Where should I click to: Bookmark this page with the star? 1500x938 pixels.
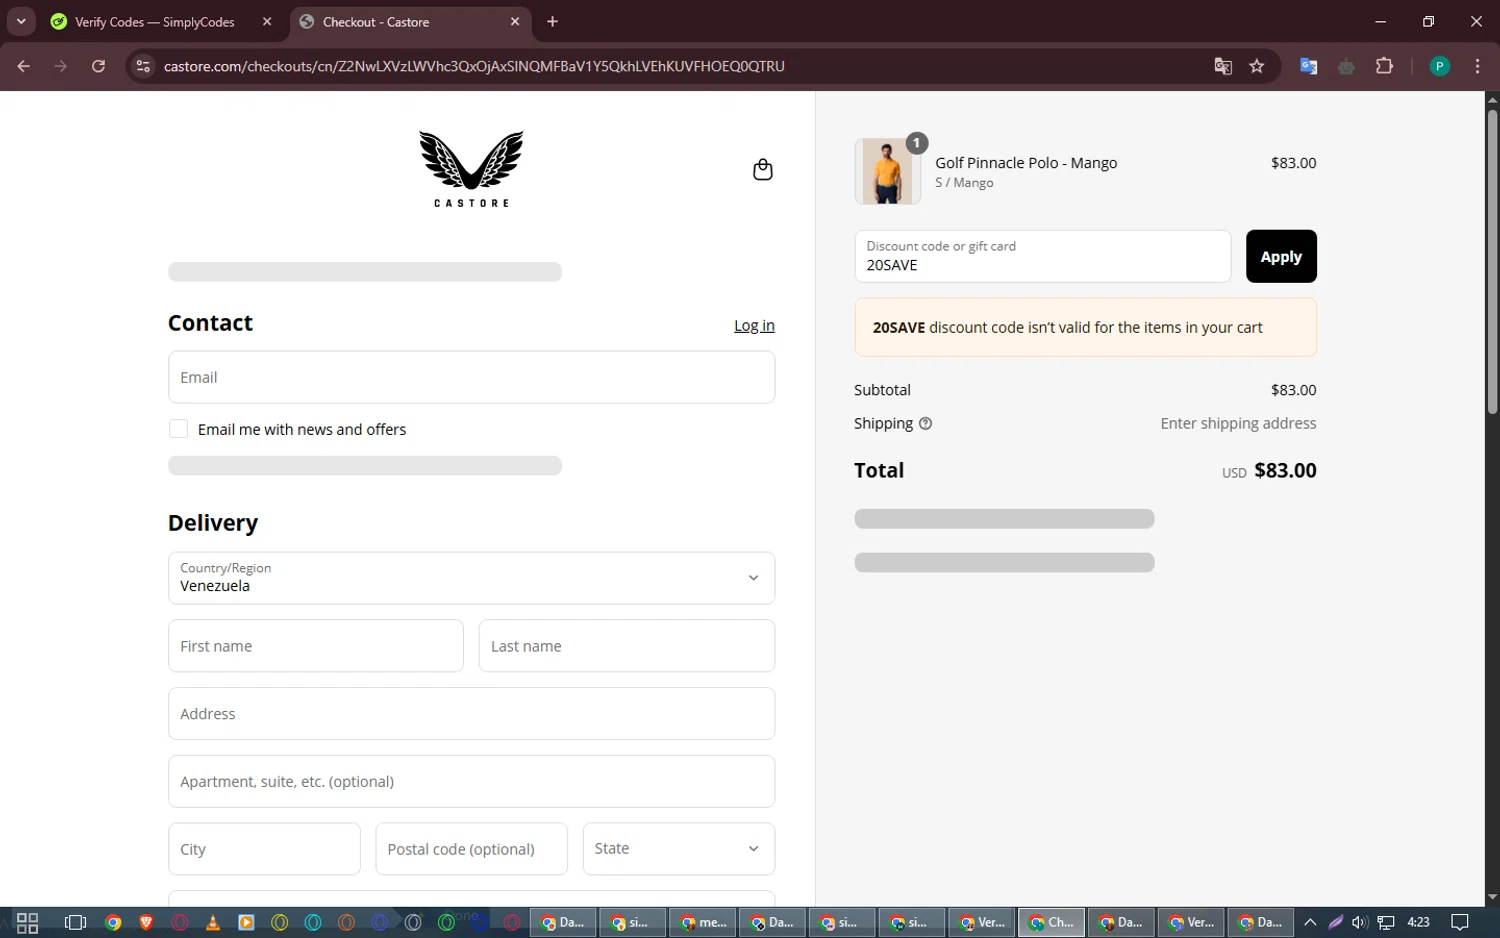(x=1257, y=66)
